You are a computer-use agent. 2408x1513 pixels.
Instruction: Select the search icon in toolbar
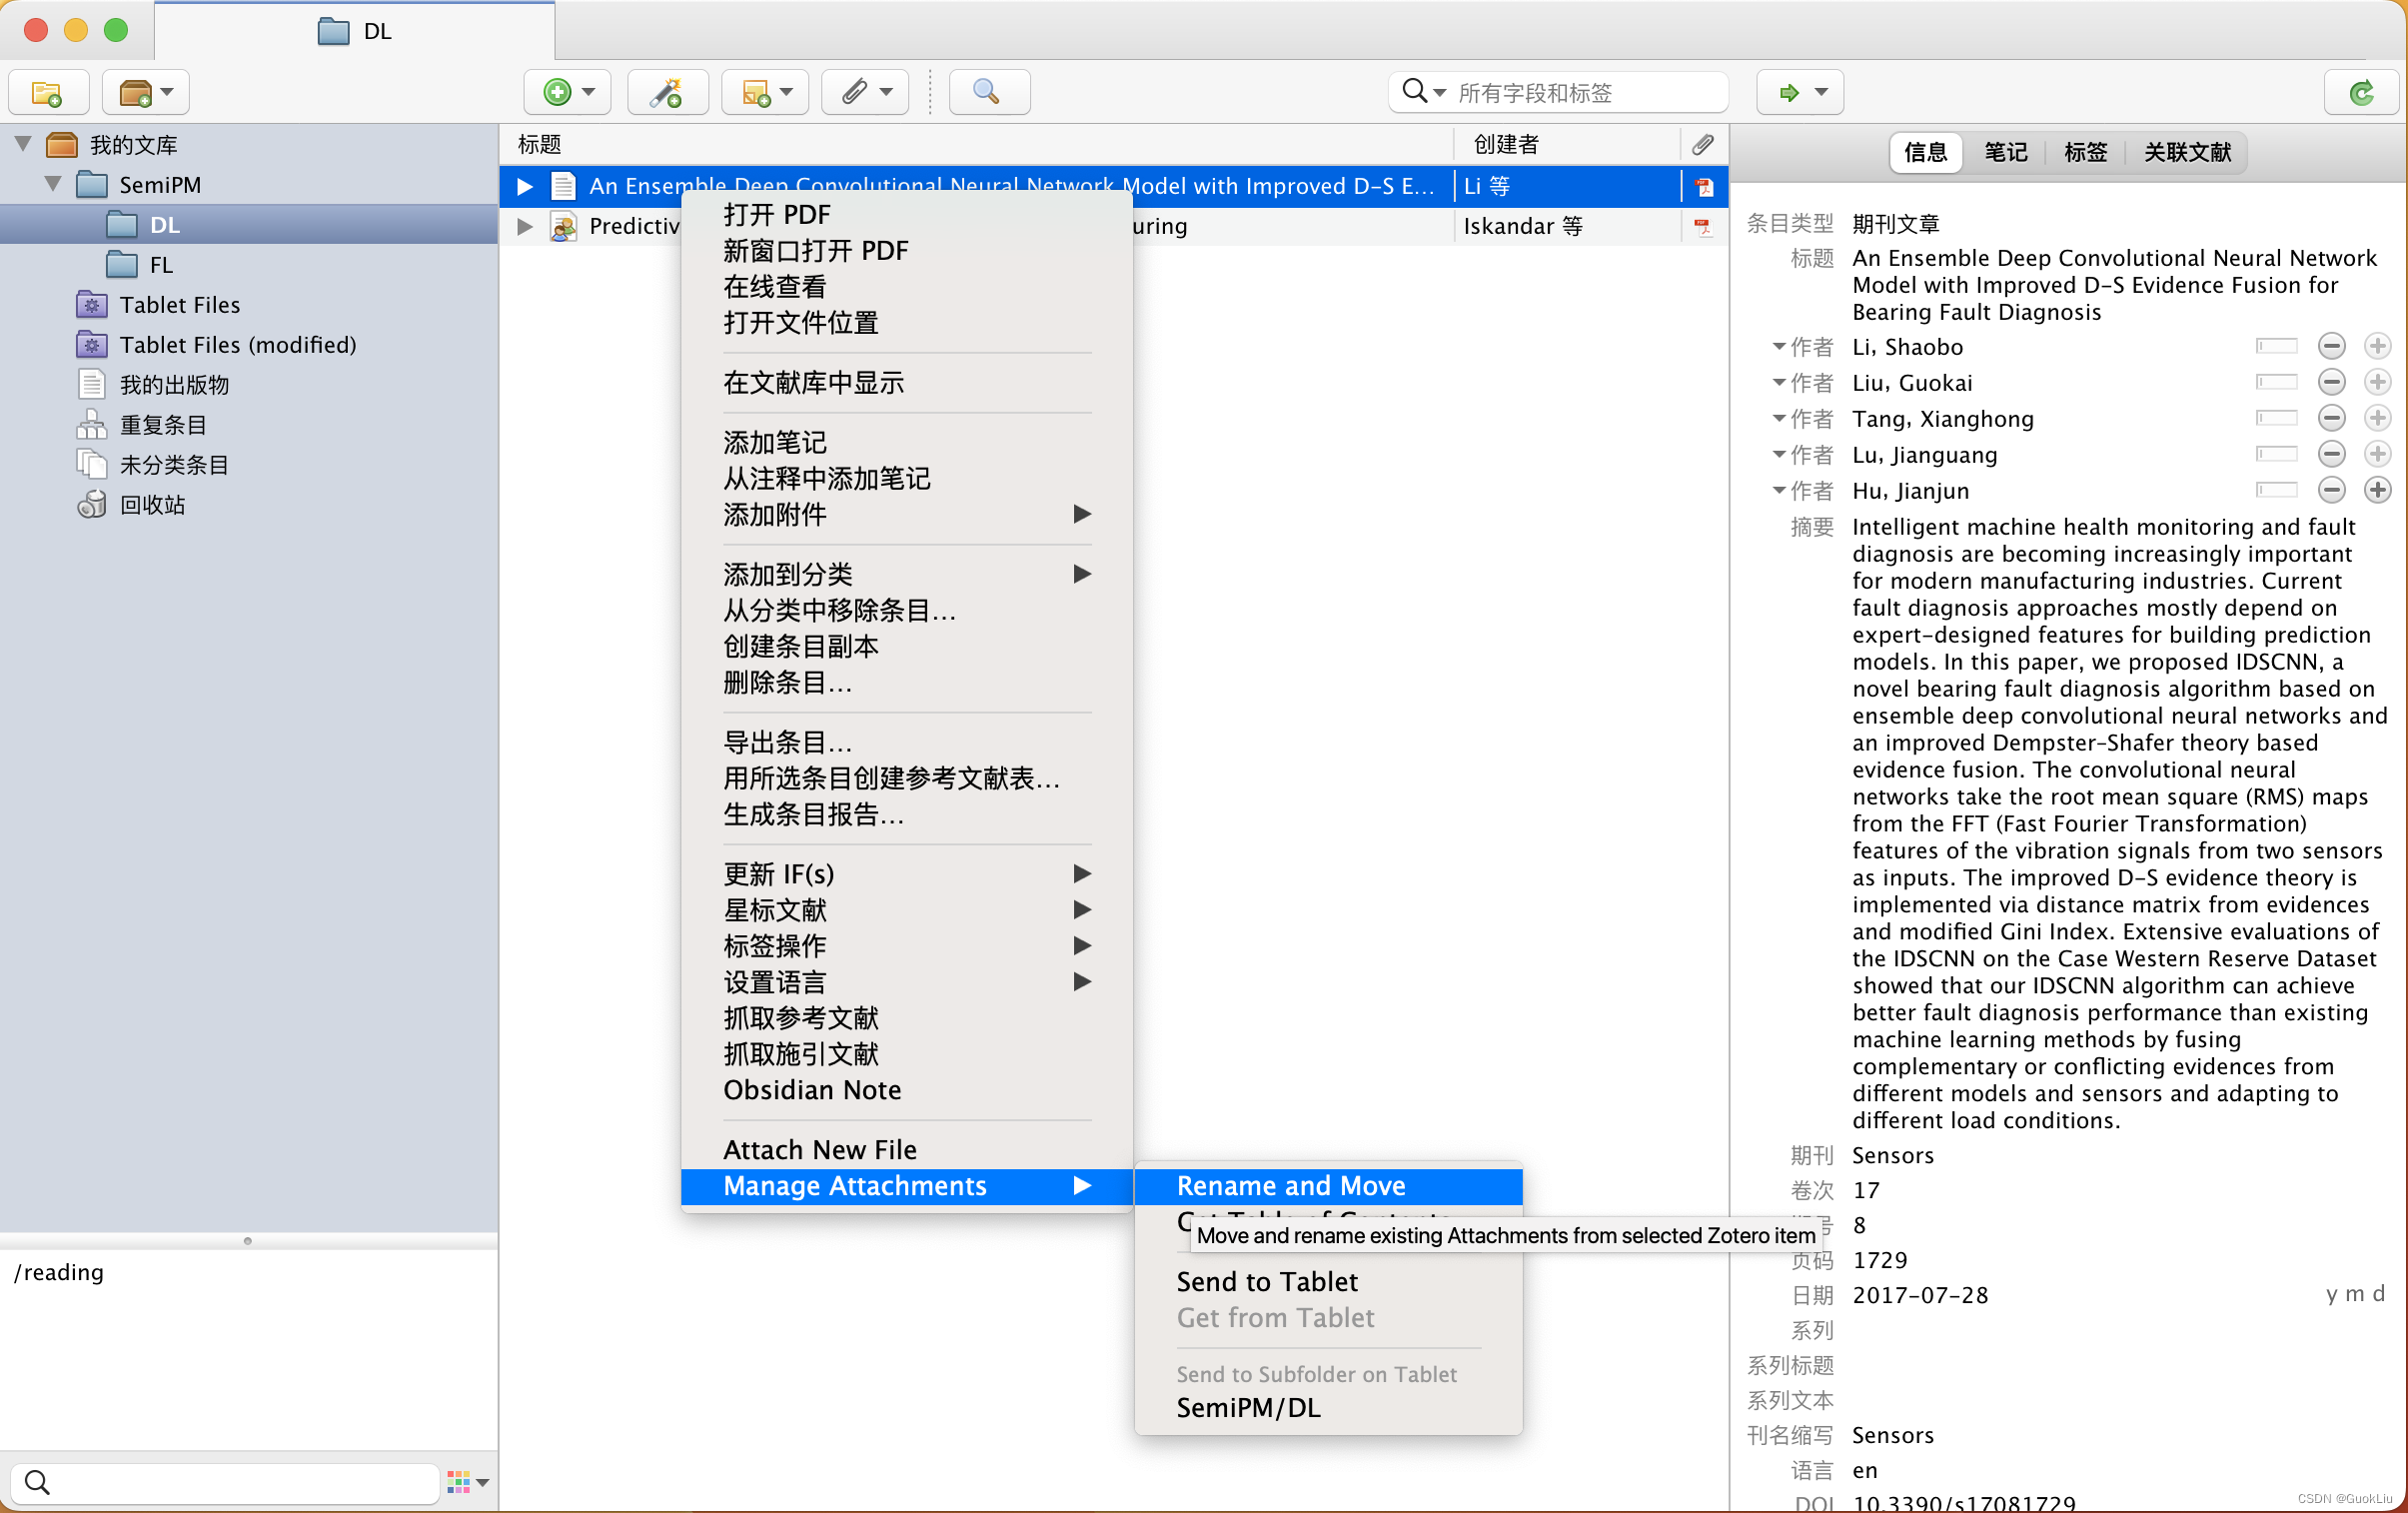click(x=988, y=89)
